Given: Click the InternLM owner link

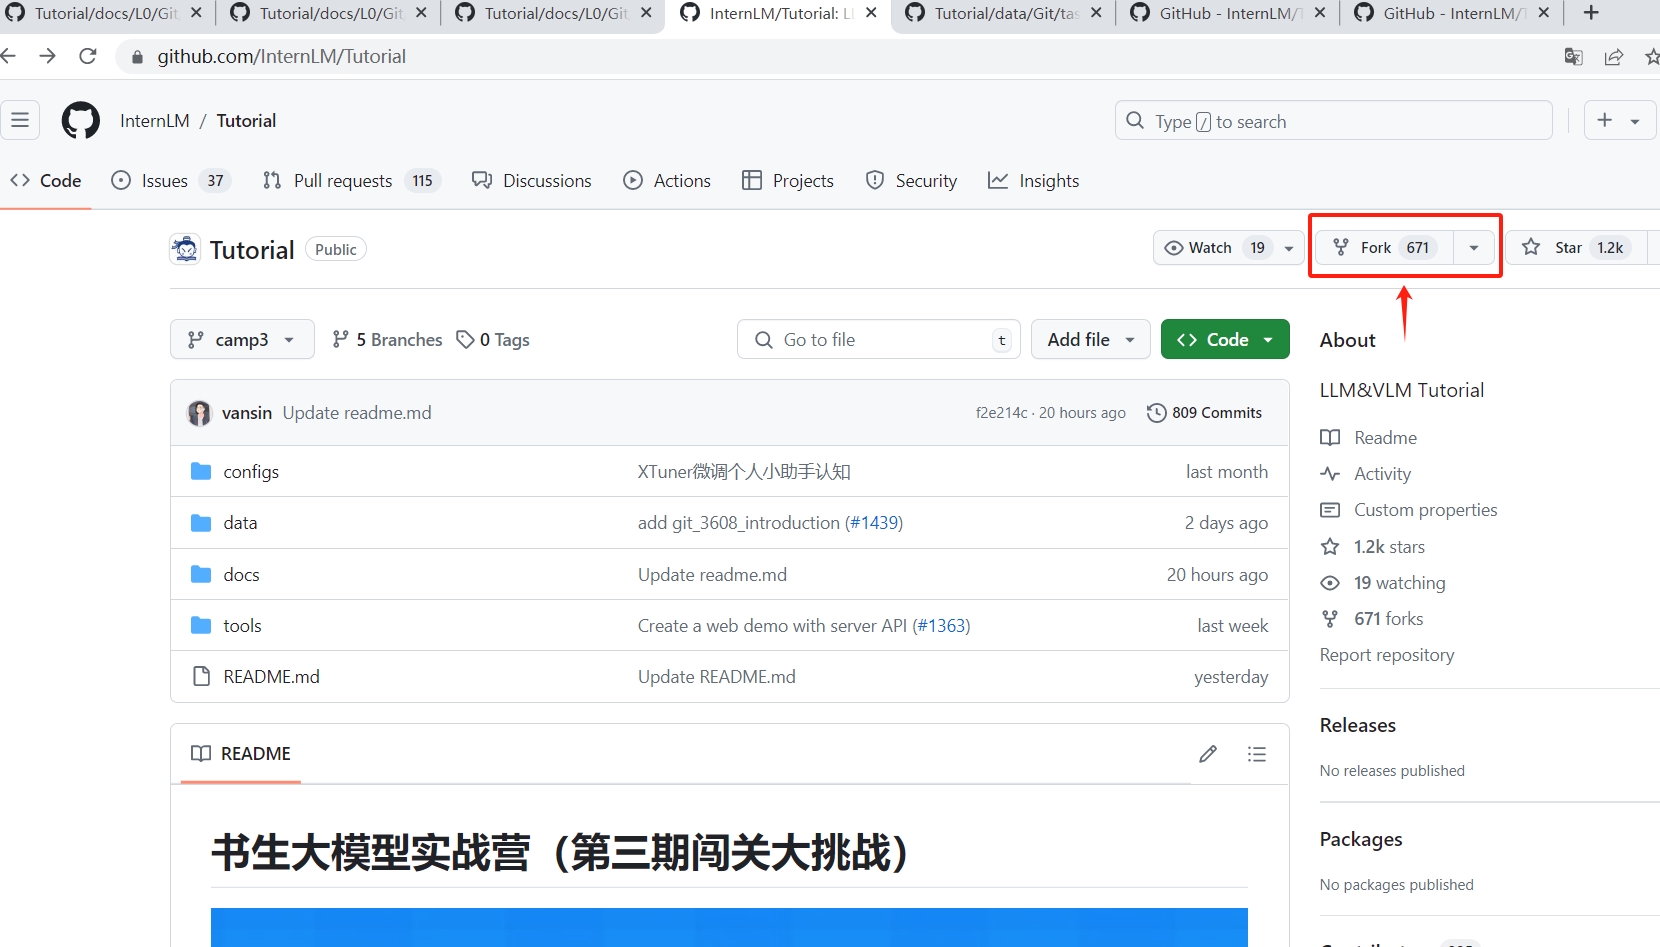Looking at the screenshot, I should point(155,121).
